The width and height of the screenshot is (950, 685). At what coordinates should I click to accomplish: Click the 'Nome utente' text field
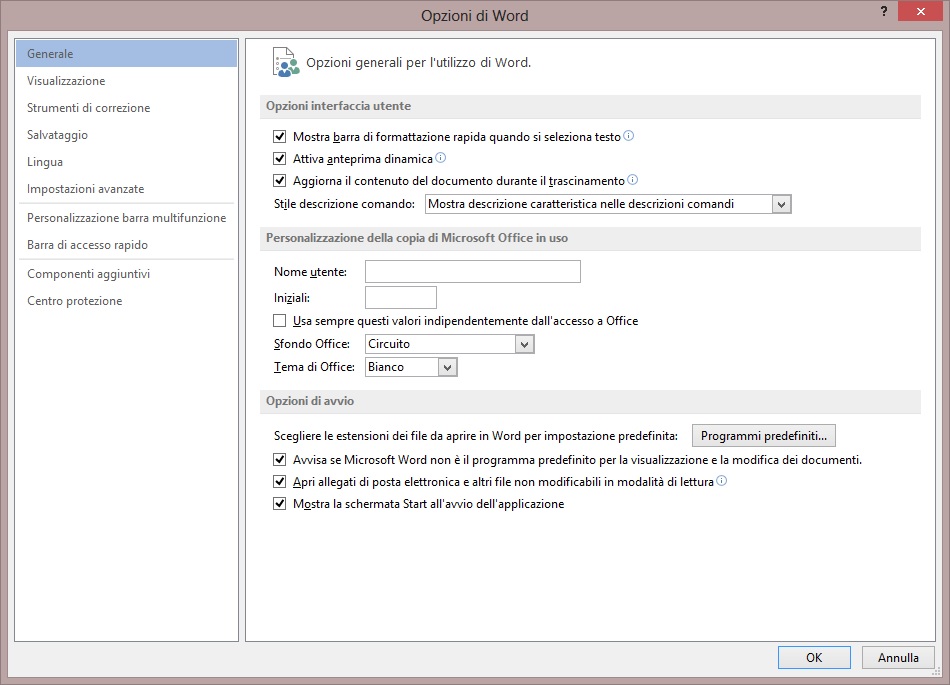tap(473, 271)
